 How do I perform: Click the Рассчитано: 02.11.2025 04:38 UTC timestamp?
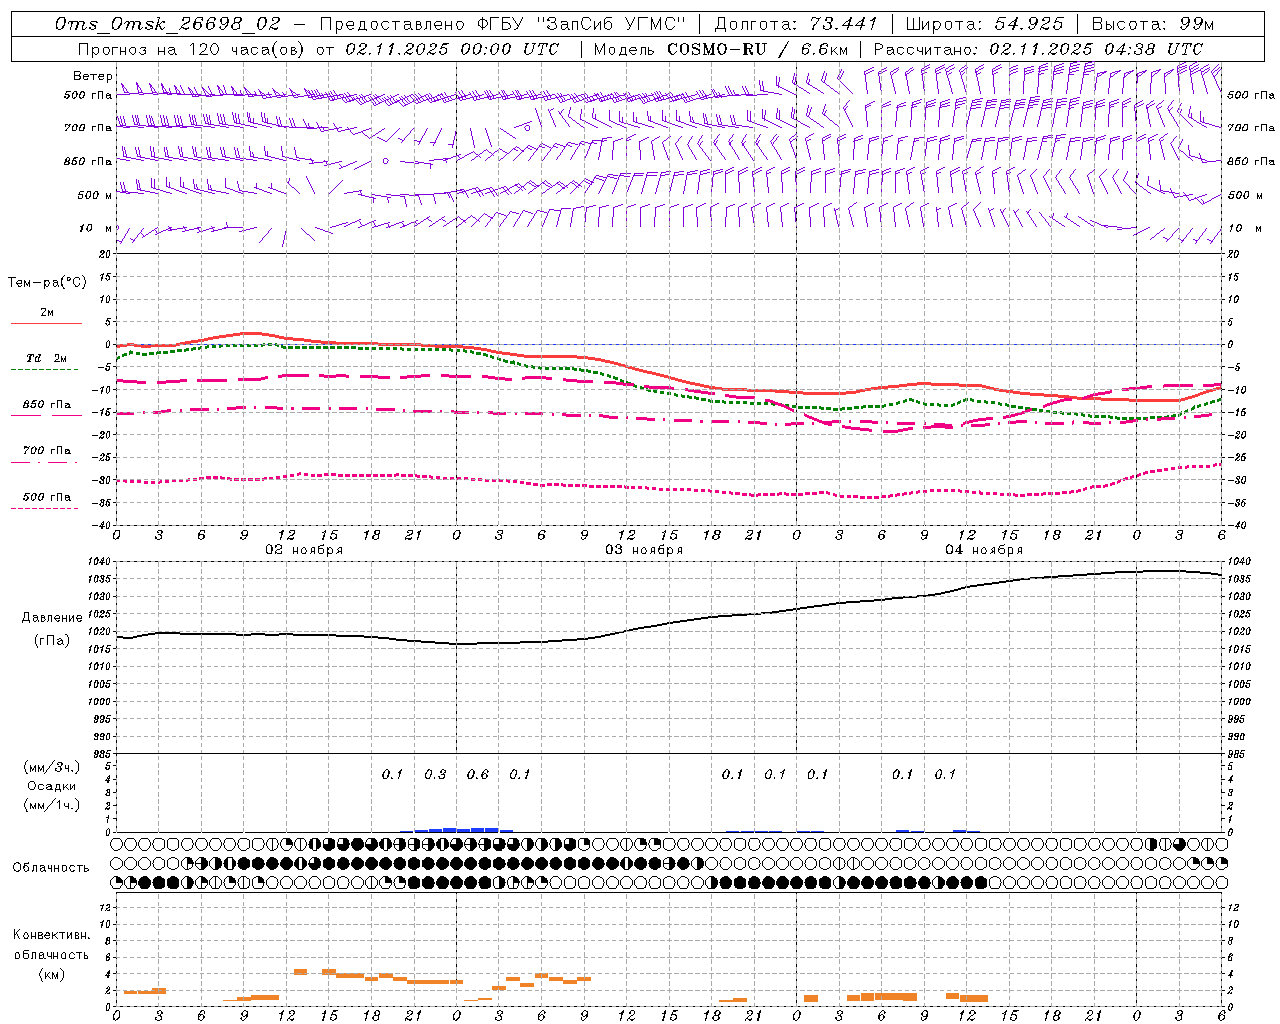(x=1038, y=49)
